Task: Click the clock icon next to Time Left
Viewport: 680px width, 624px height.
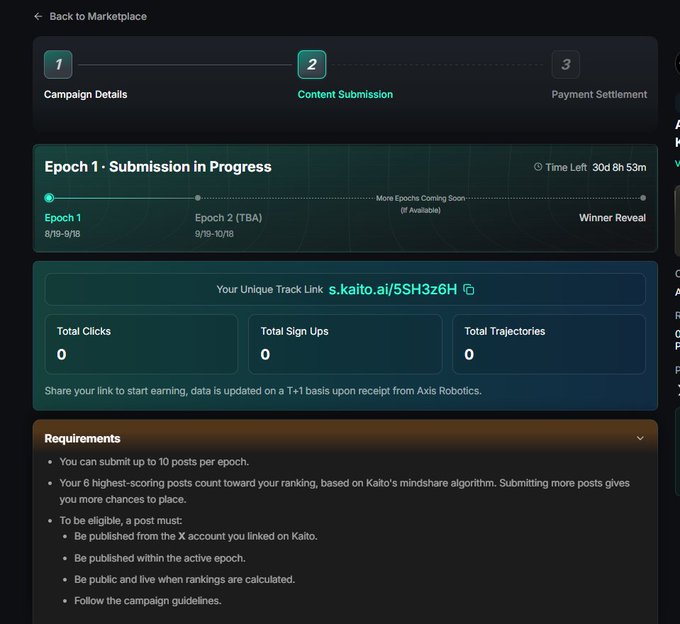Action: [x=538, y=167]
